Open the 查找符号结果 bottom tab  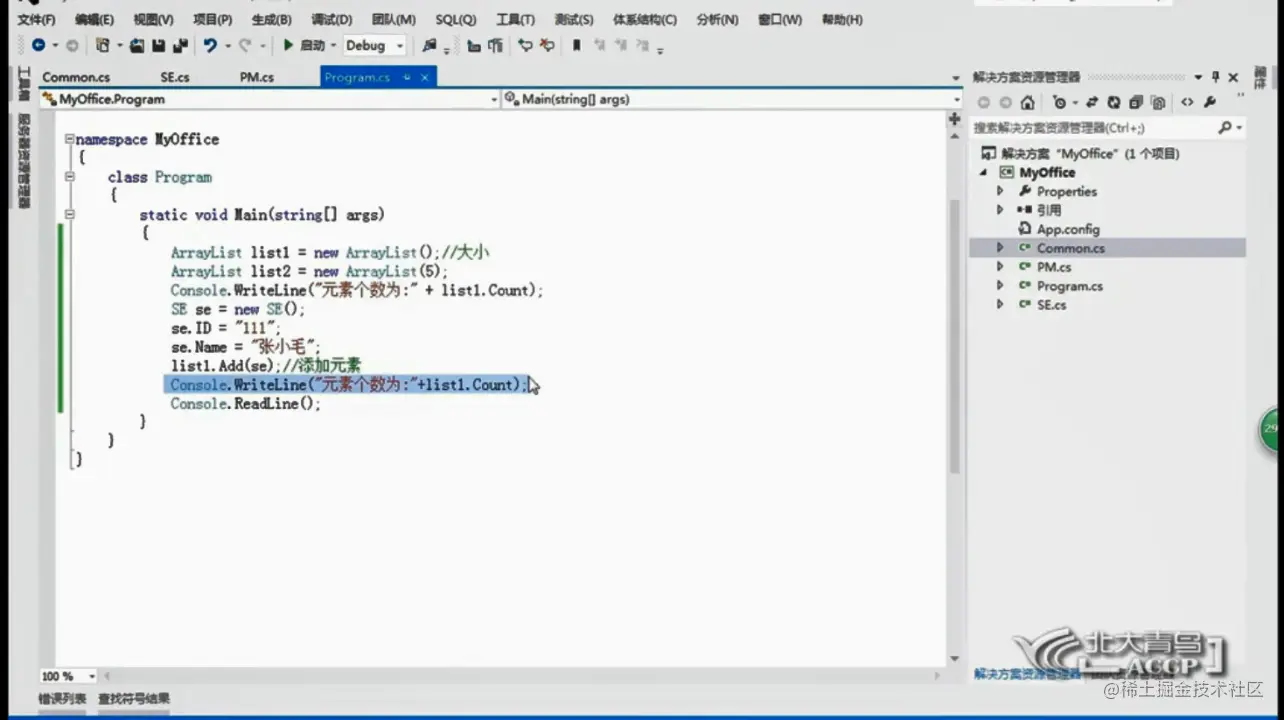134,699
